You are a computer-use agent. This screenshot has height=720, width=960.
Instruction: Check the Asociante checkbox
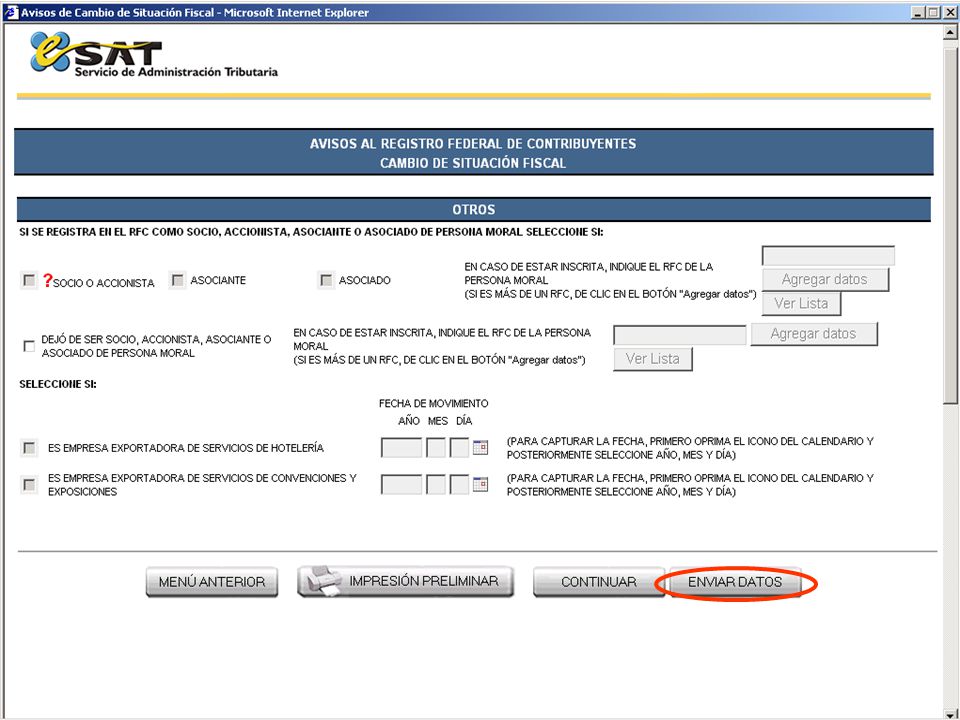[178, 280]
